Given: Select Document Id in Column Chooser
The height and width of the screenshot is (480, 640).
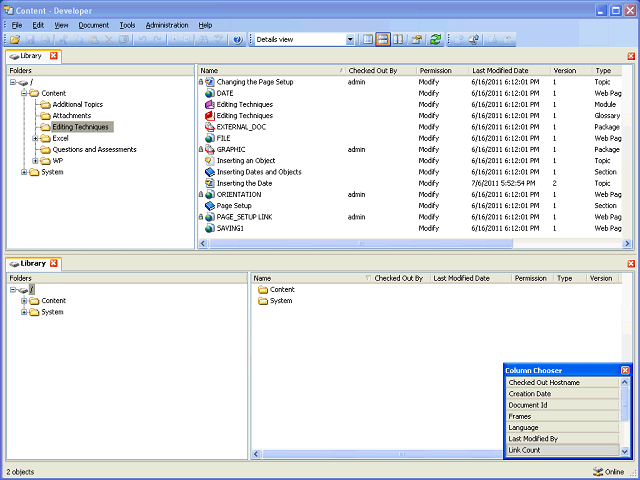Looking at the screenshot, I should click(x=563, y=405).
